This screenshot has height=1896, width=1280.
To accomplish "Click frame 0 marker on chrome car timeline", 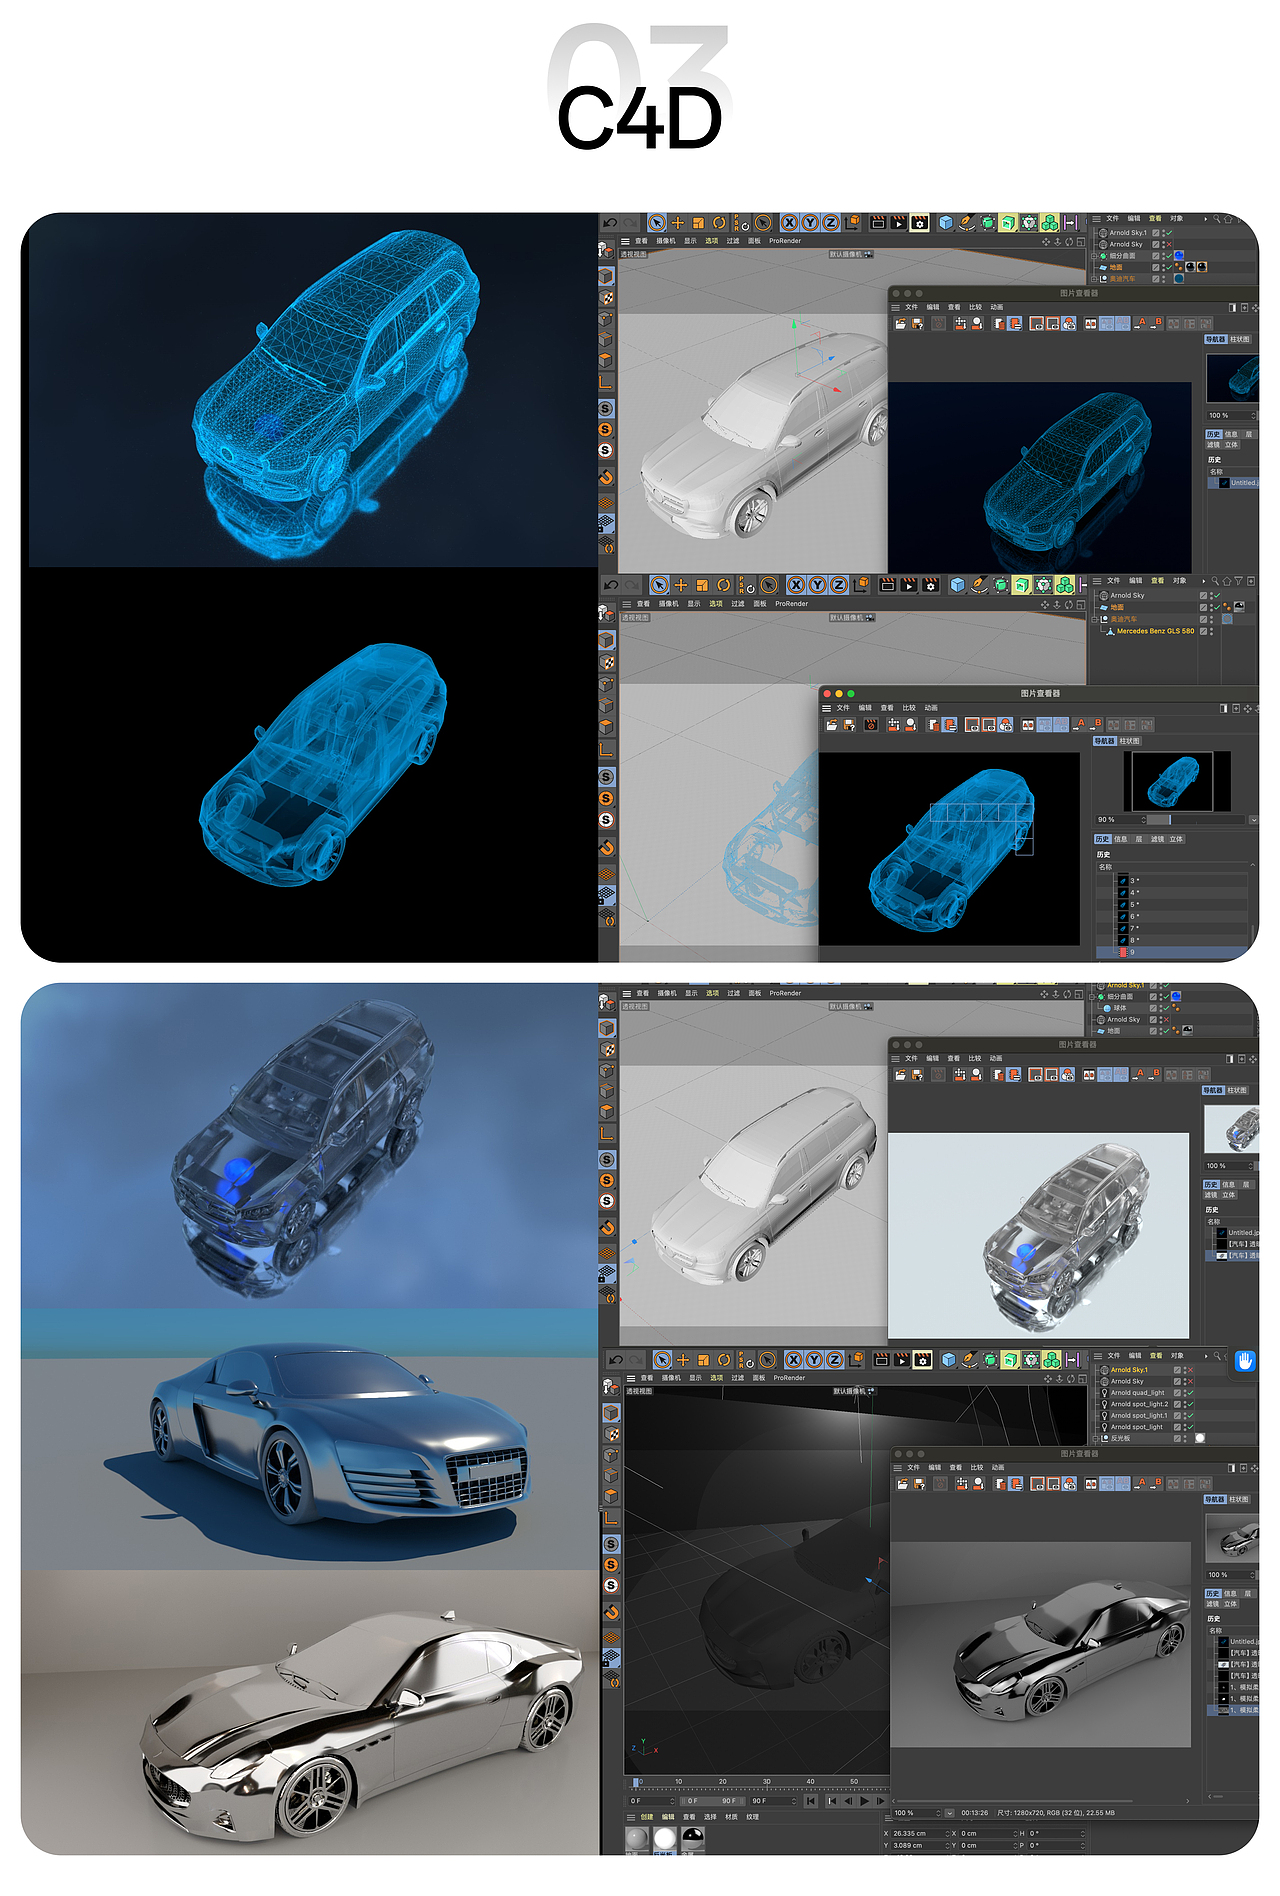I will pos(637,1783).
